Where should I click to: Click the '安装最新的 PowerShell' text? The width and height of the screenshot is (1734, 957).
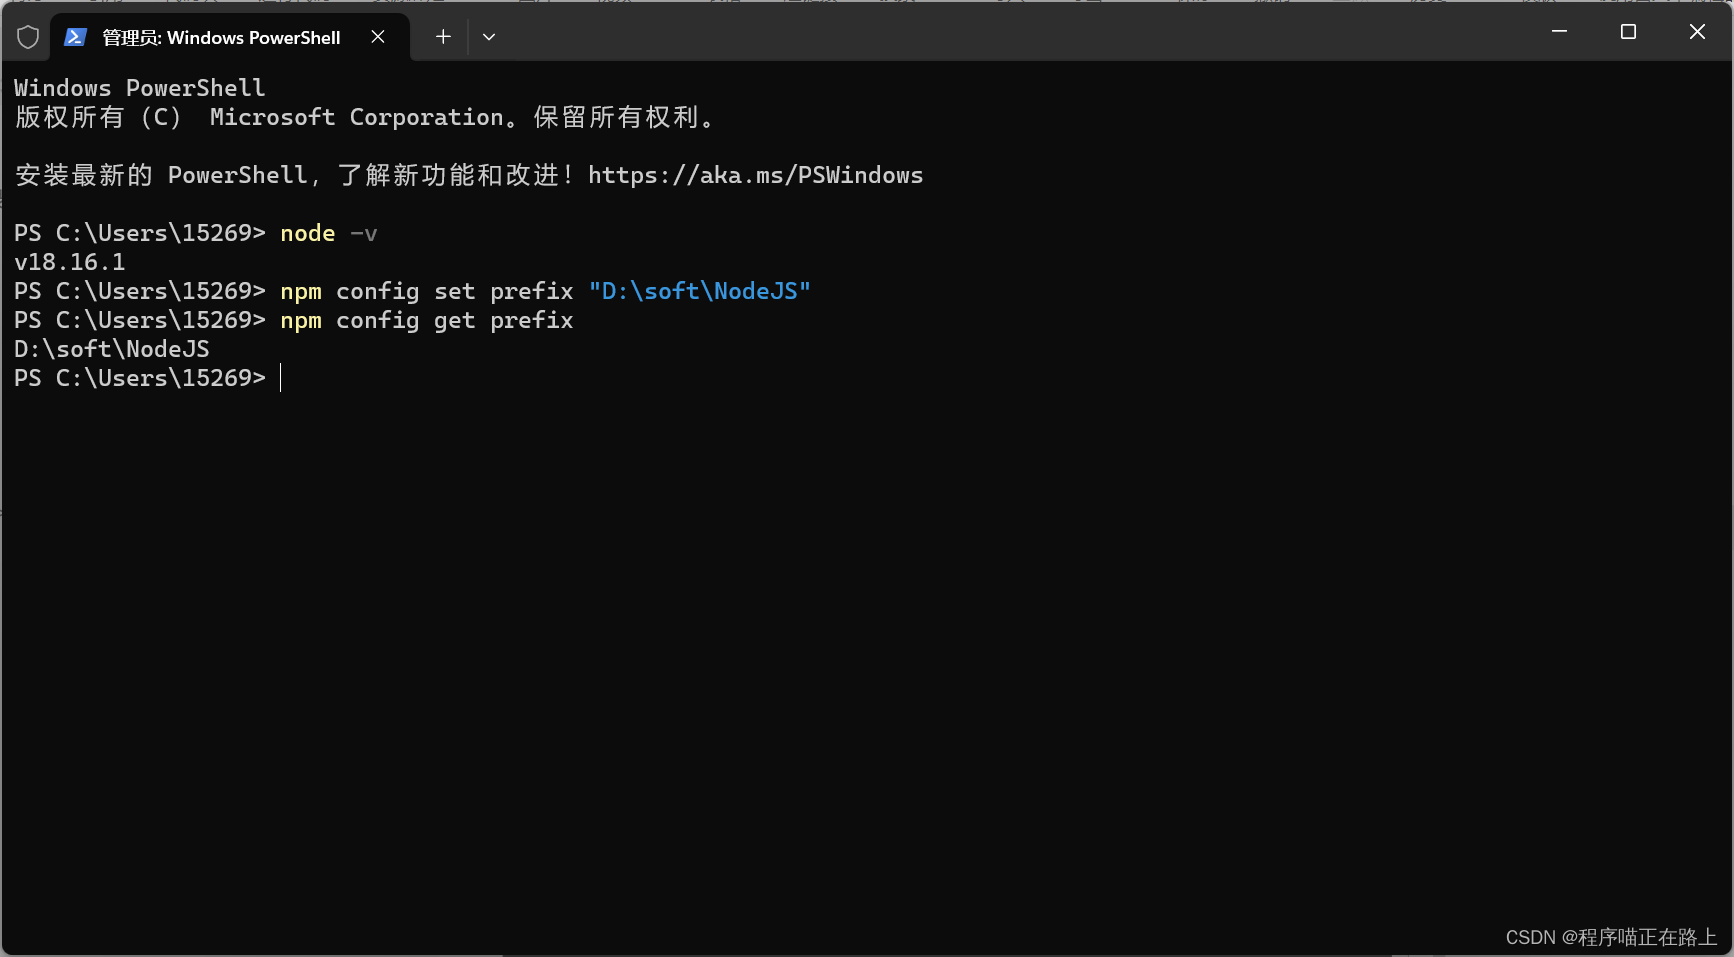coord(161,175)
